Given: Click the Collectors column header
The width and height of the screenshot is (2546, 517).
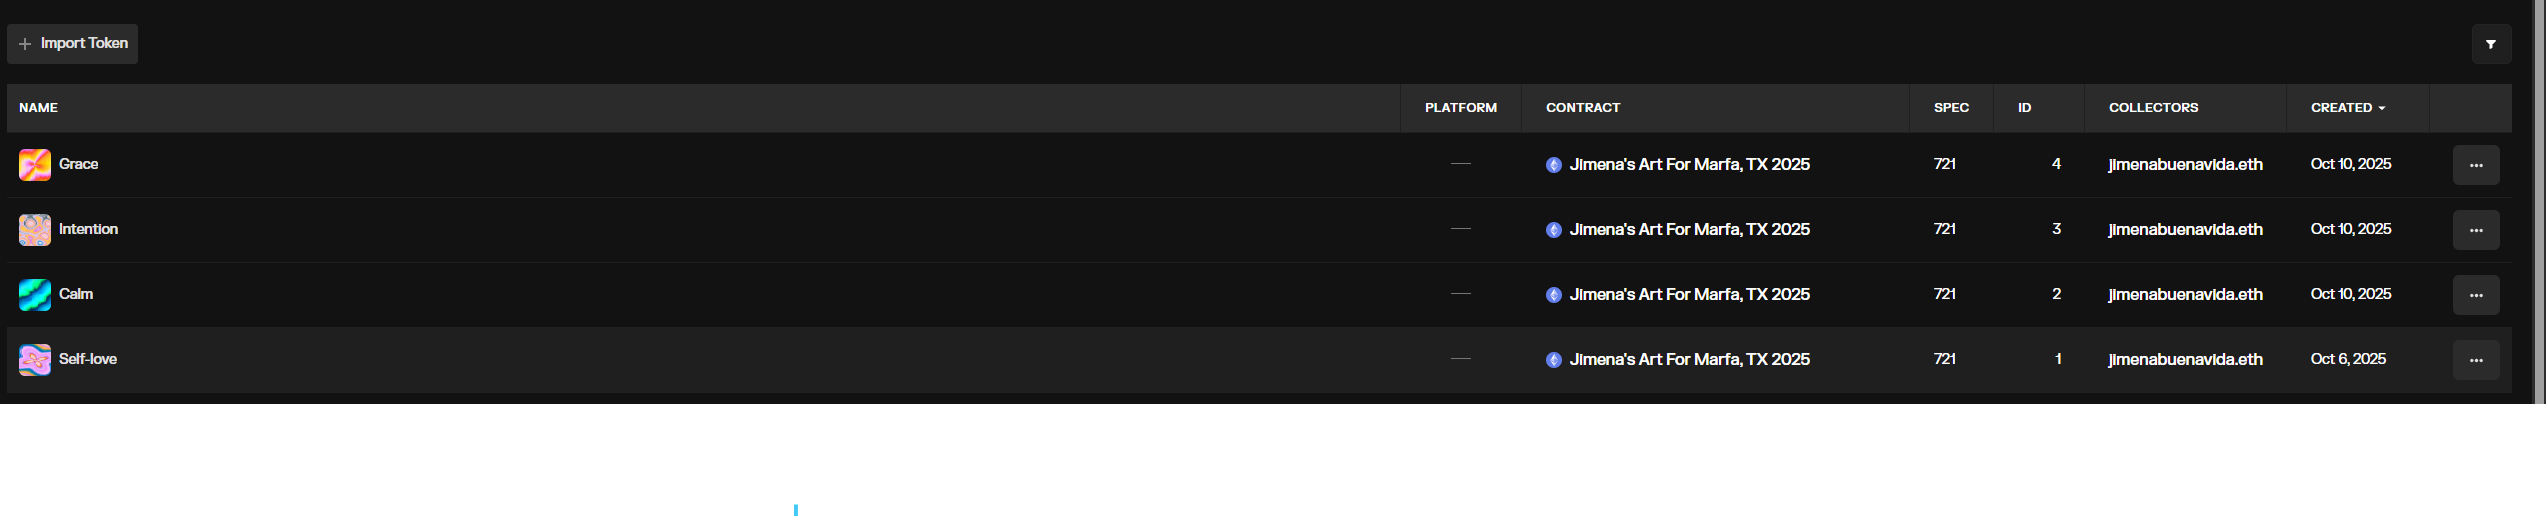Looking at the screenshot, I should (2153, 108).
